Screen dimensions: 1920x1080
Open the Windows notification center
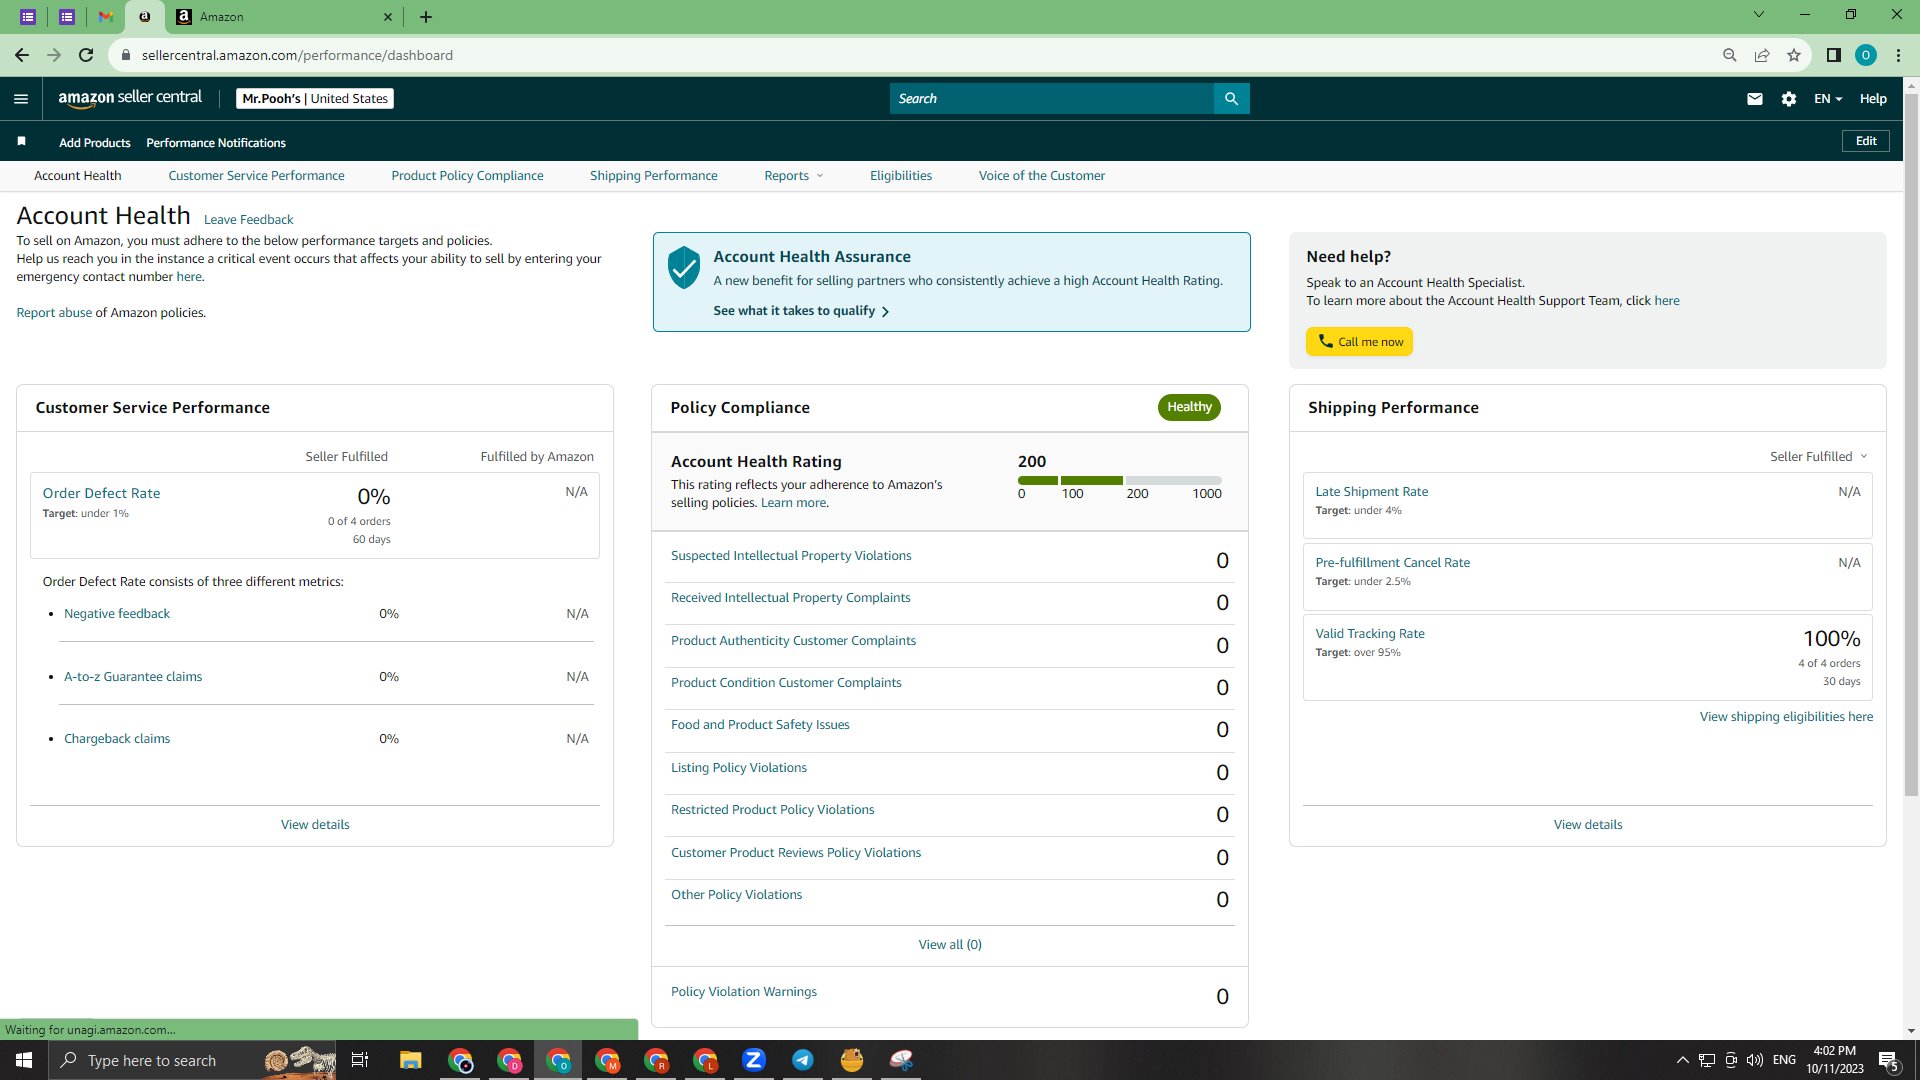(x=1889, y=1060)
